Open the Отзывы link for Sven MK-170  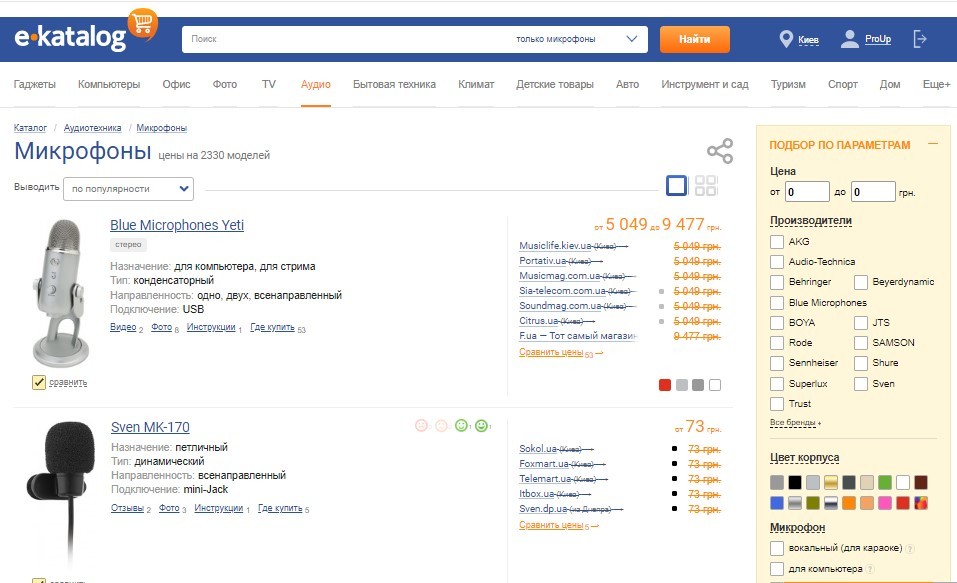tap(127, 508)
